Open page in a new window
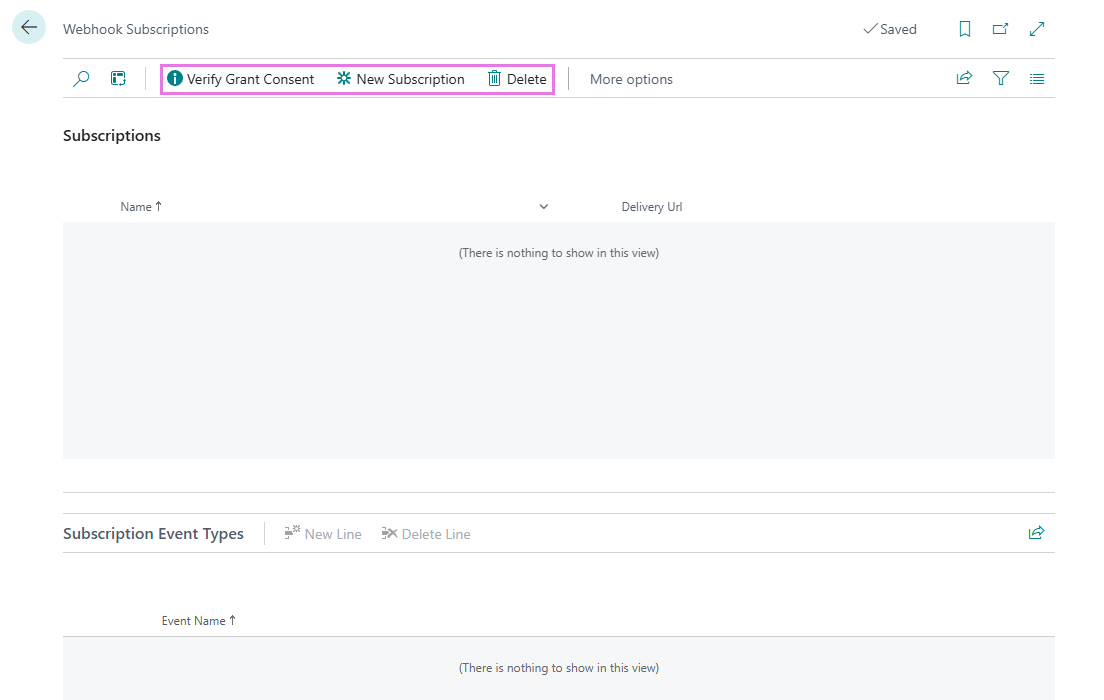1104x700 pixels. pos(1000,29)
